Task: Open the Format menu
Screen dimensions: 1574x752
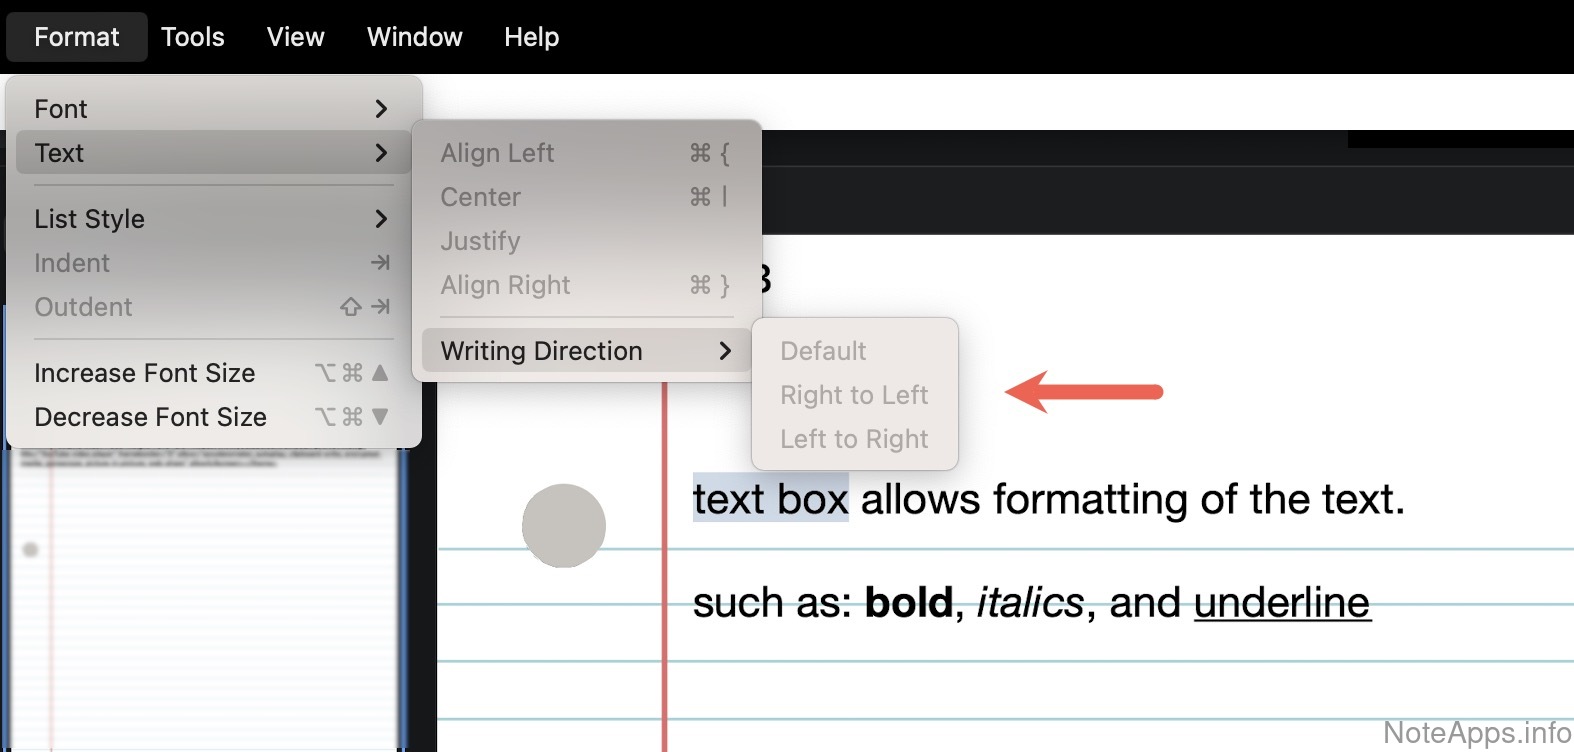Action: [77, 37]
